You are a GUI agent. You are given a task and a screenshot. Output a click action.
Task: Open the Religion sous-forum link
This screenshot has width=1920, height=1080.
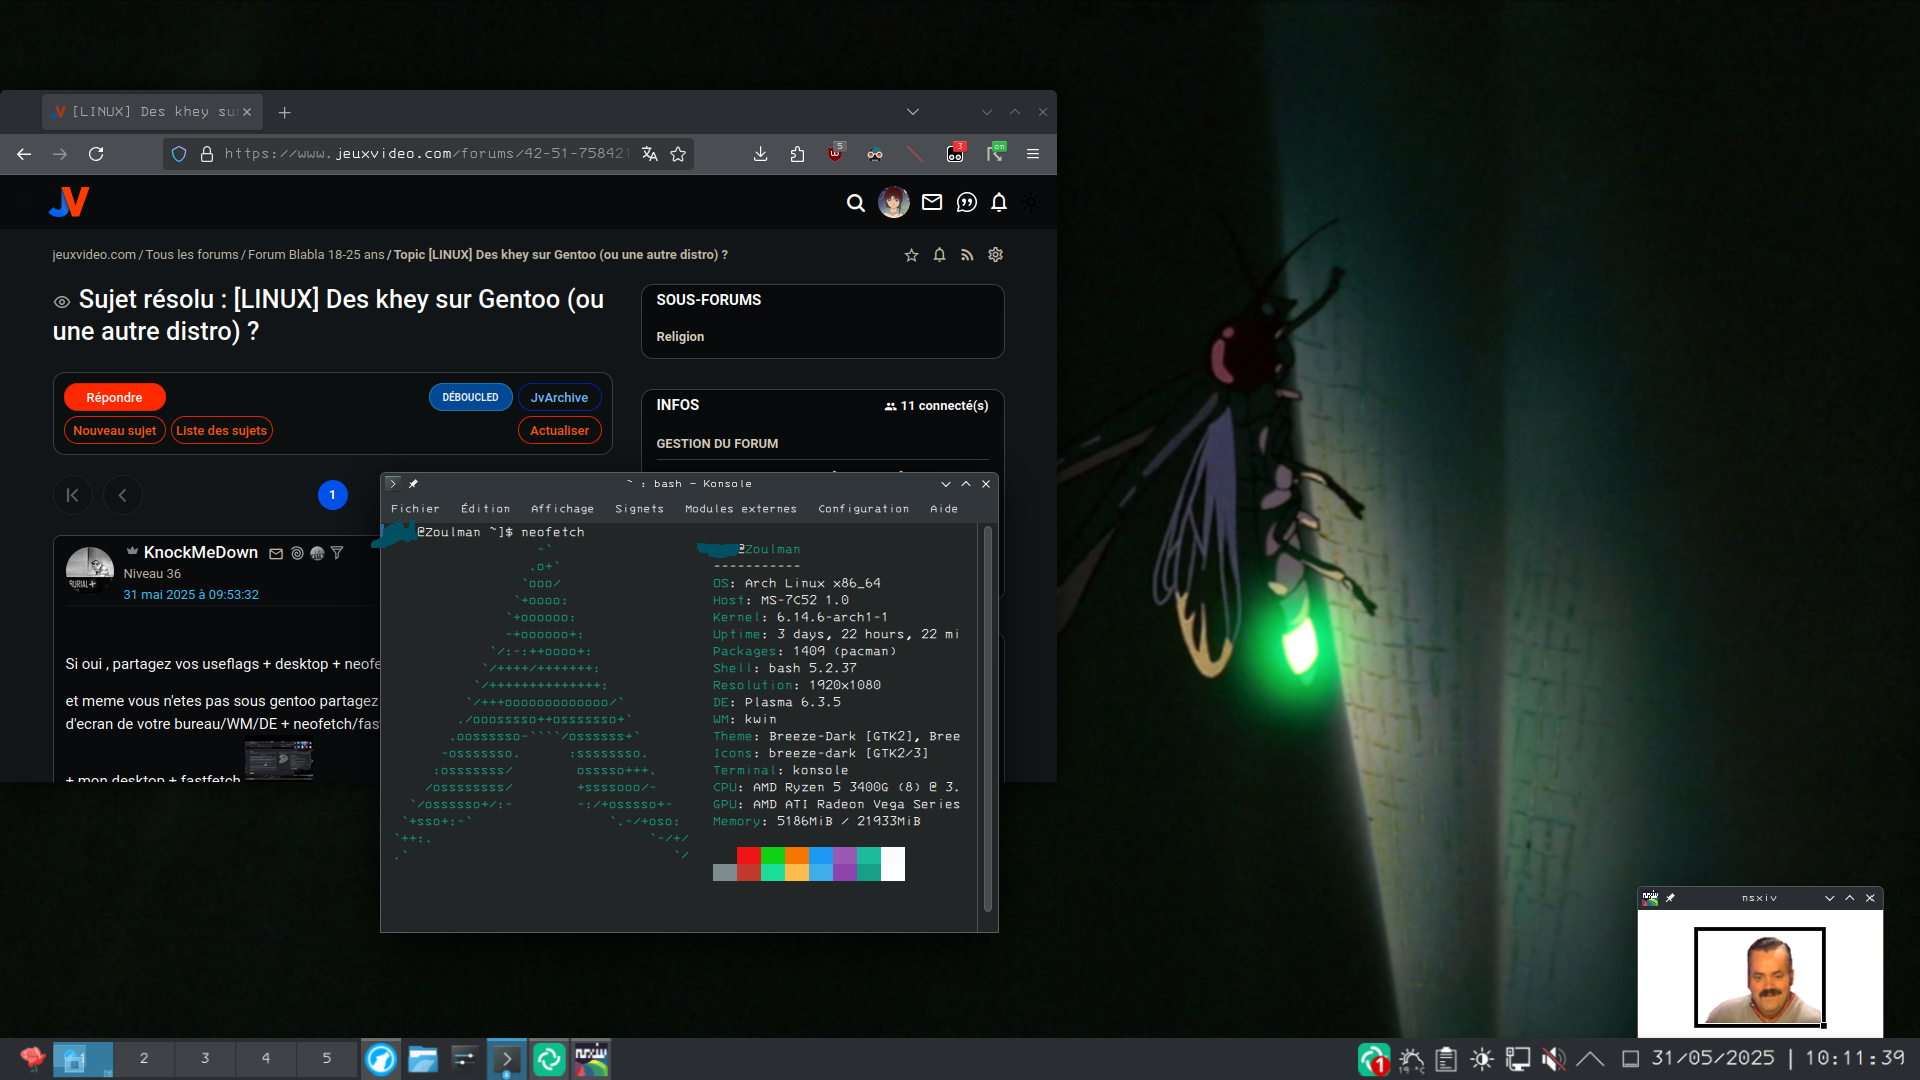pos(680,337)
